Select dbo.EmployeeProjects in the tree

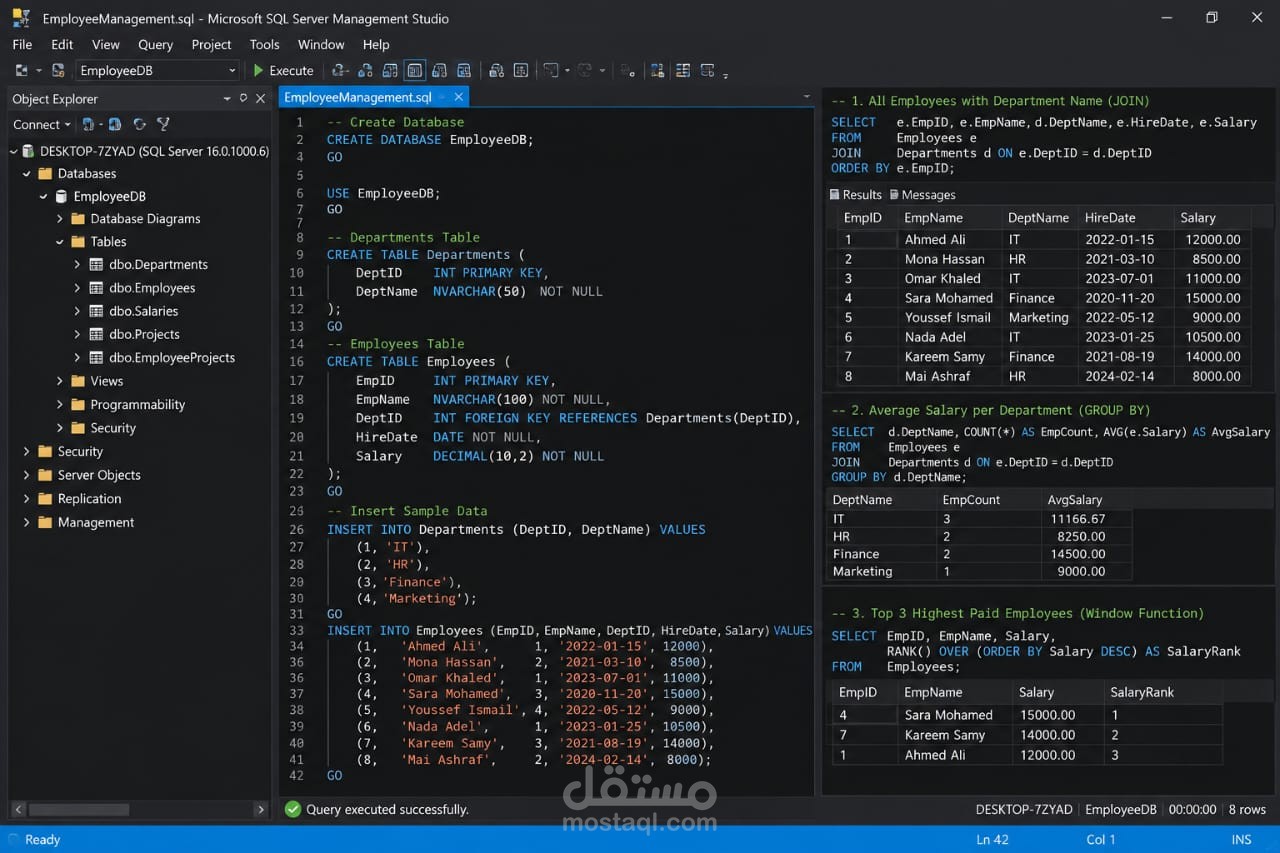coord(172,358)
